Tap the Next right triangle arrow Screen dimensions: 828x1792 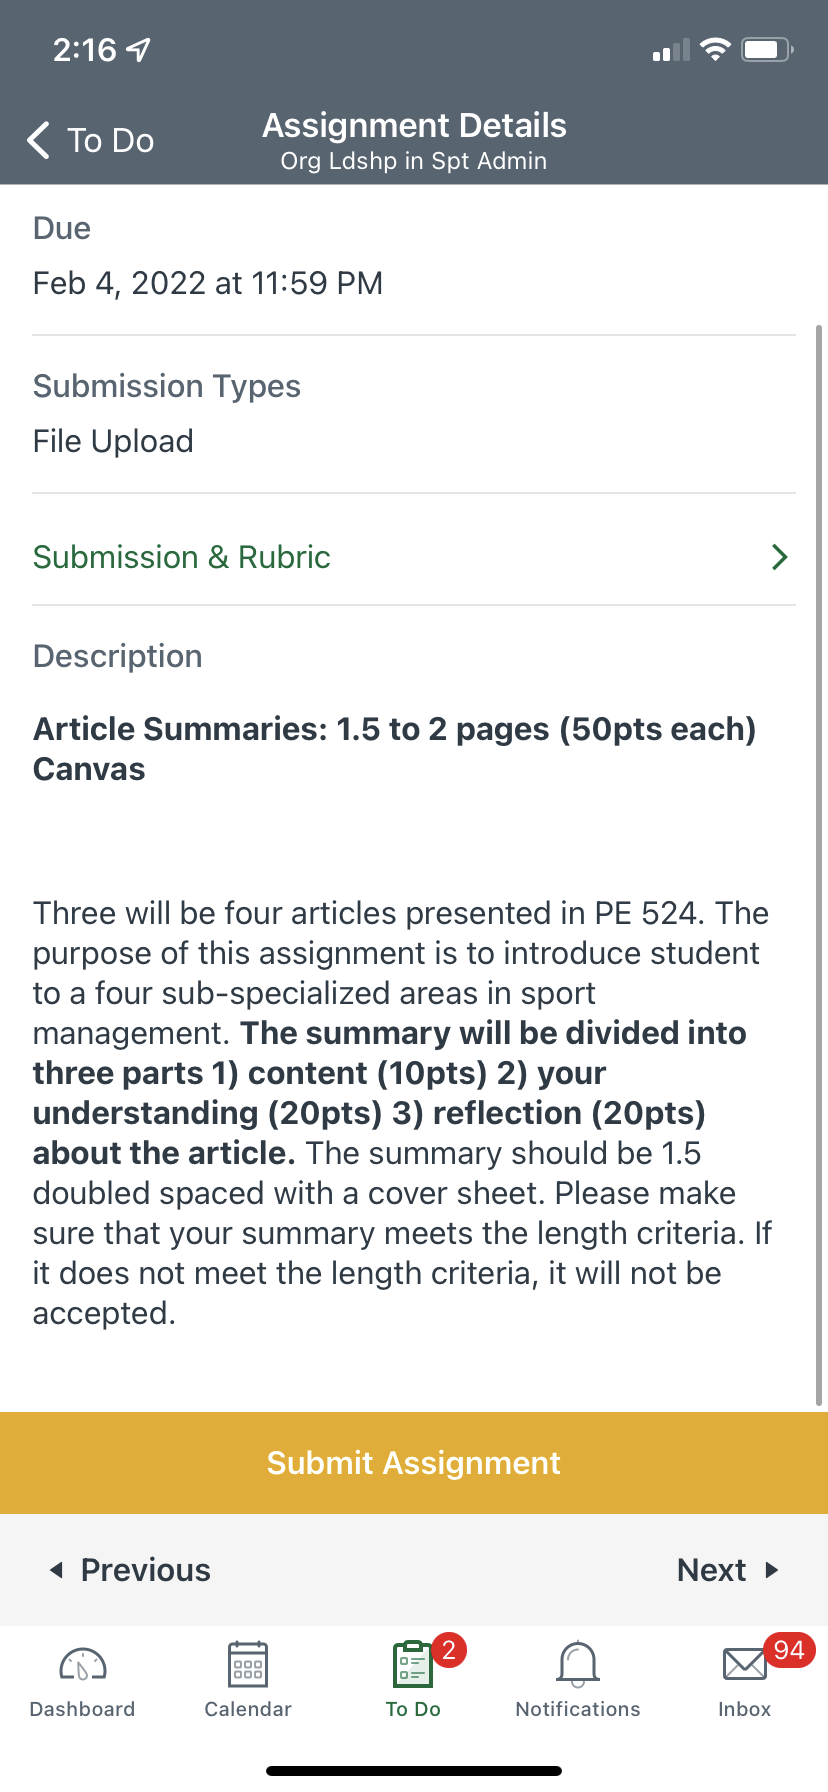[x=771, y=1570]
